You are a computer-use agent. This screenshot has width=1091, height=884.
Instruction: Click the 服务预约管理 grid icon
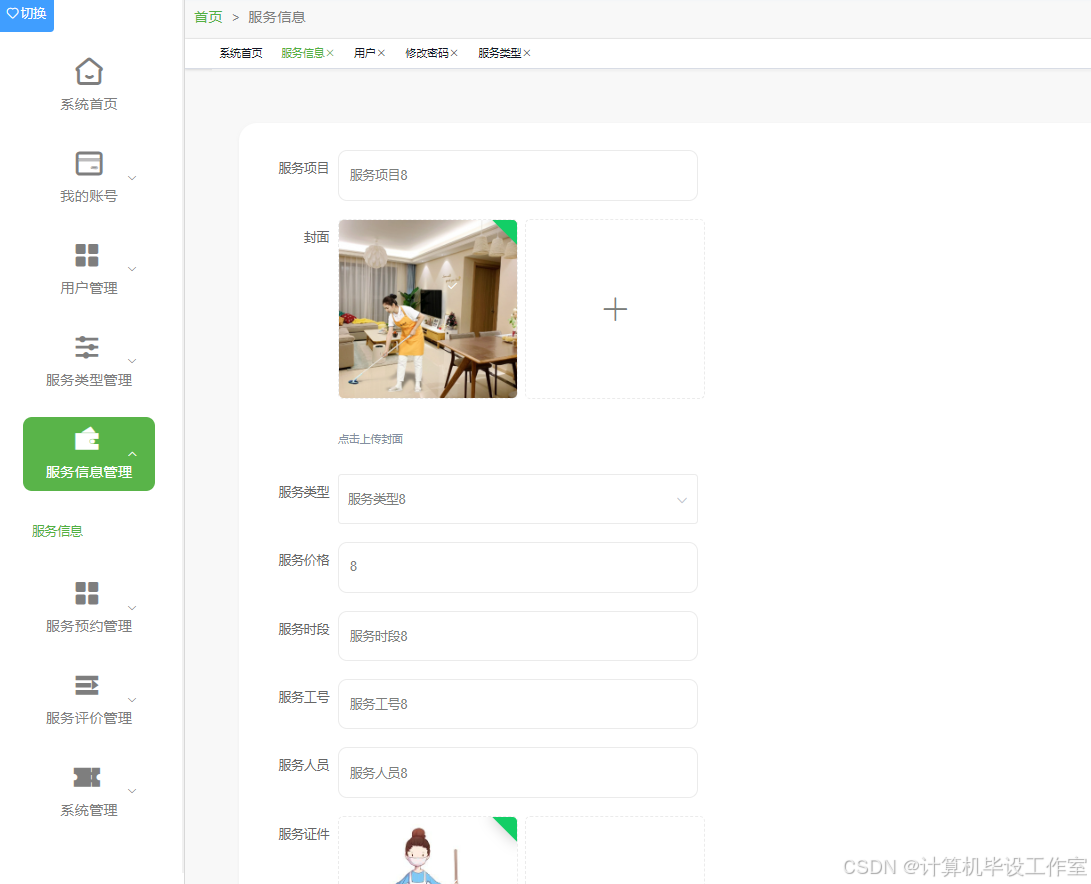[87, 593]
